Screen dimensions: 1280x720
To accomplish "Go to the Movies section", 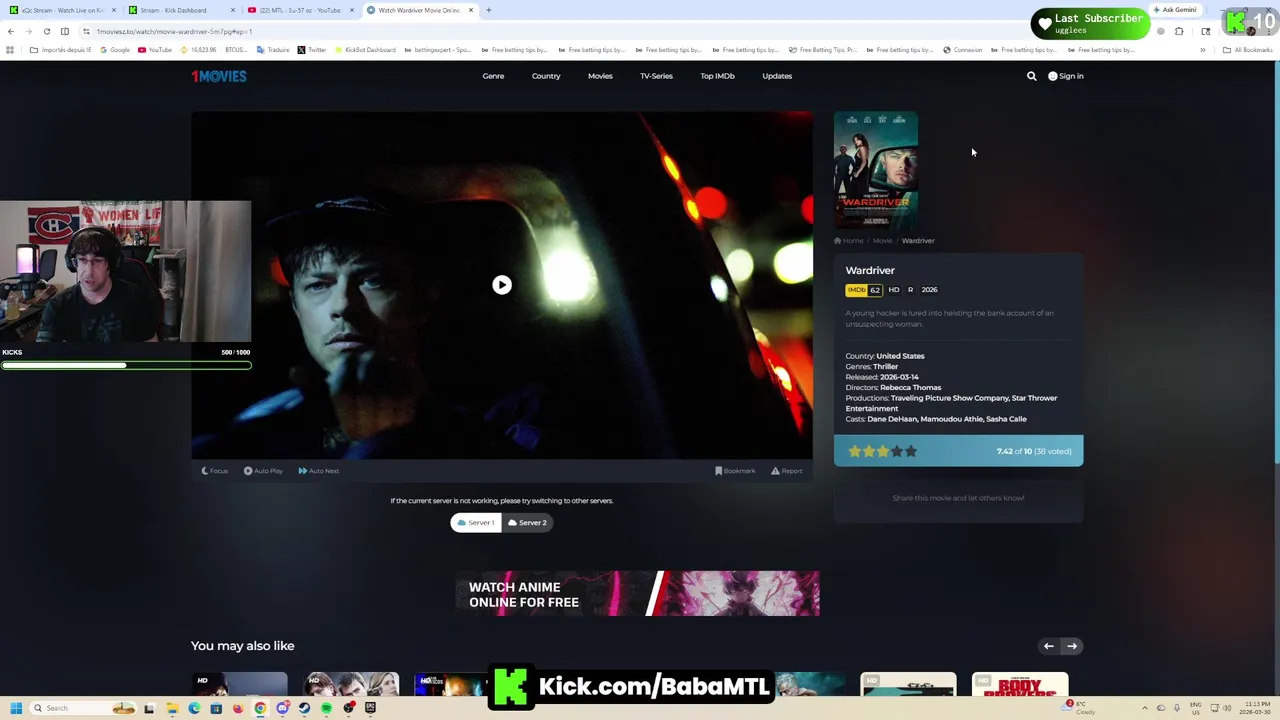I will (x=600, y=76).
